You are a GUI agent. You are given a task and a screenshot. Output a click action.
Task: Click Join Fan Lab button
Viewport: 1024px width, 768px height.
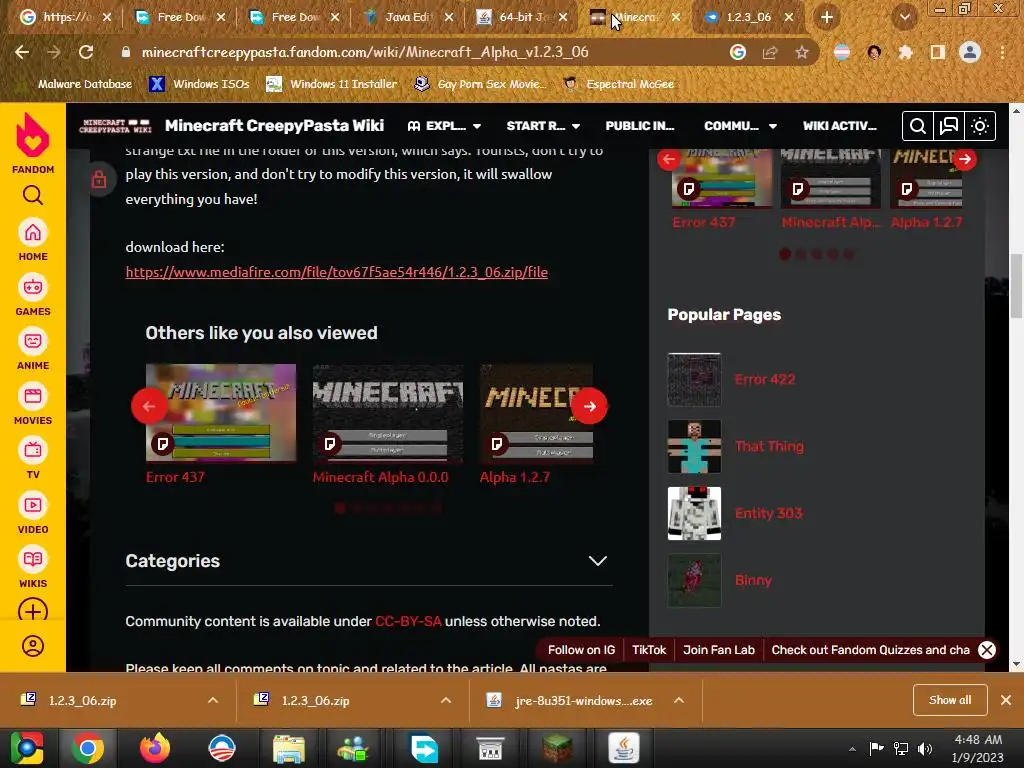718,650
